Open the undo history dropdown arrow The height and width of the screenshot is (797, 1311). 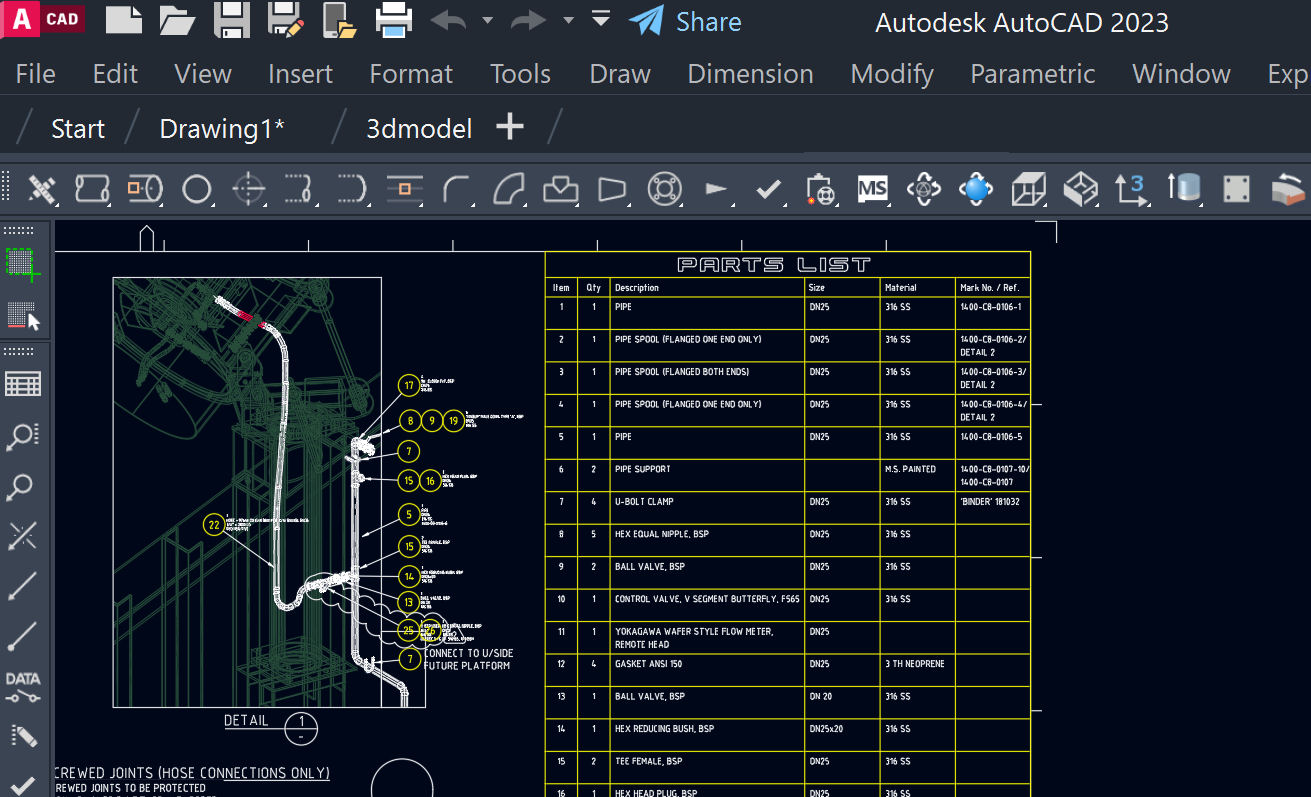click(x=487, y=20)
